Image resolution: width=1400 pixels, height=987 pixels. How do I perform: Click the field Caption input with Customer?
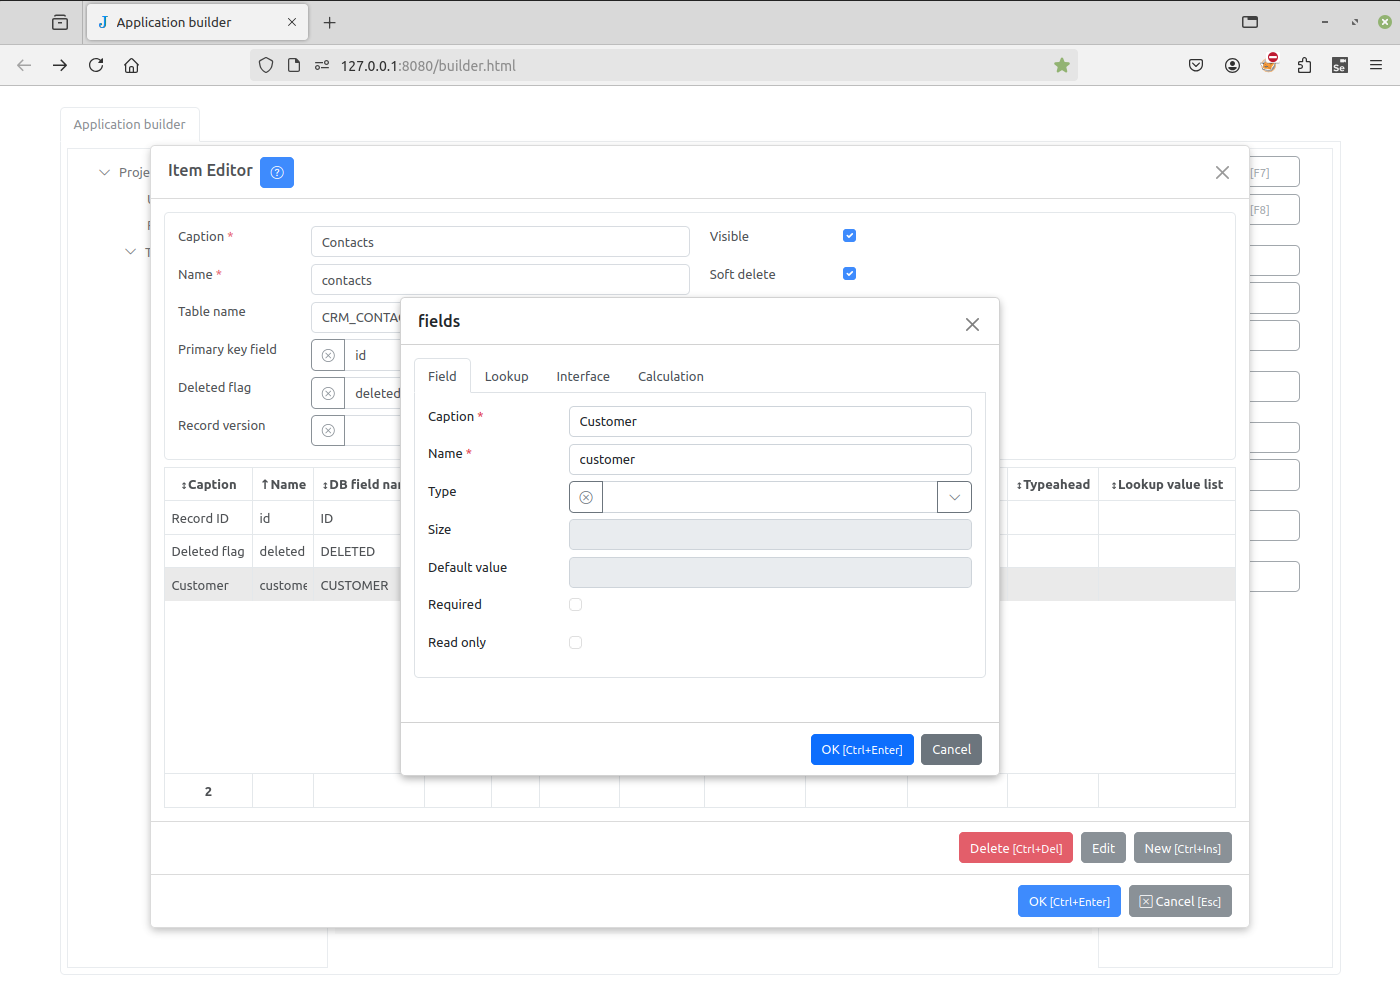pos(769,422)
